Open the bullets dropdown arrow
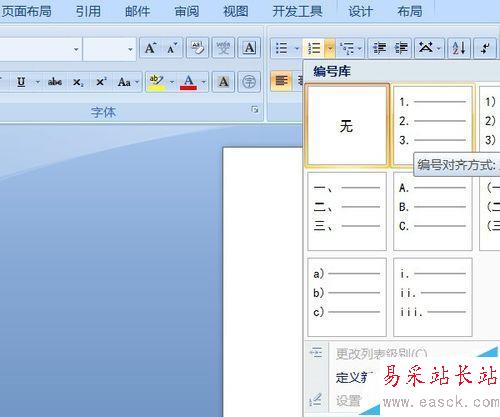The image size is (500, 417). pos(297,49)
